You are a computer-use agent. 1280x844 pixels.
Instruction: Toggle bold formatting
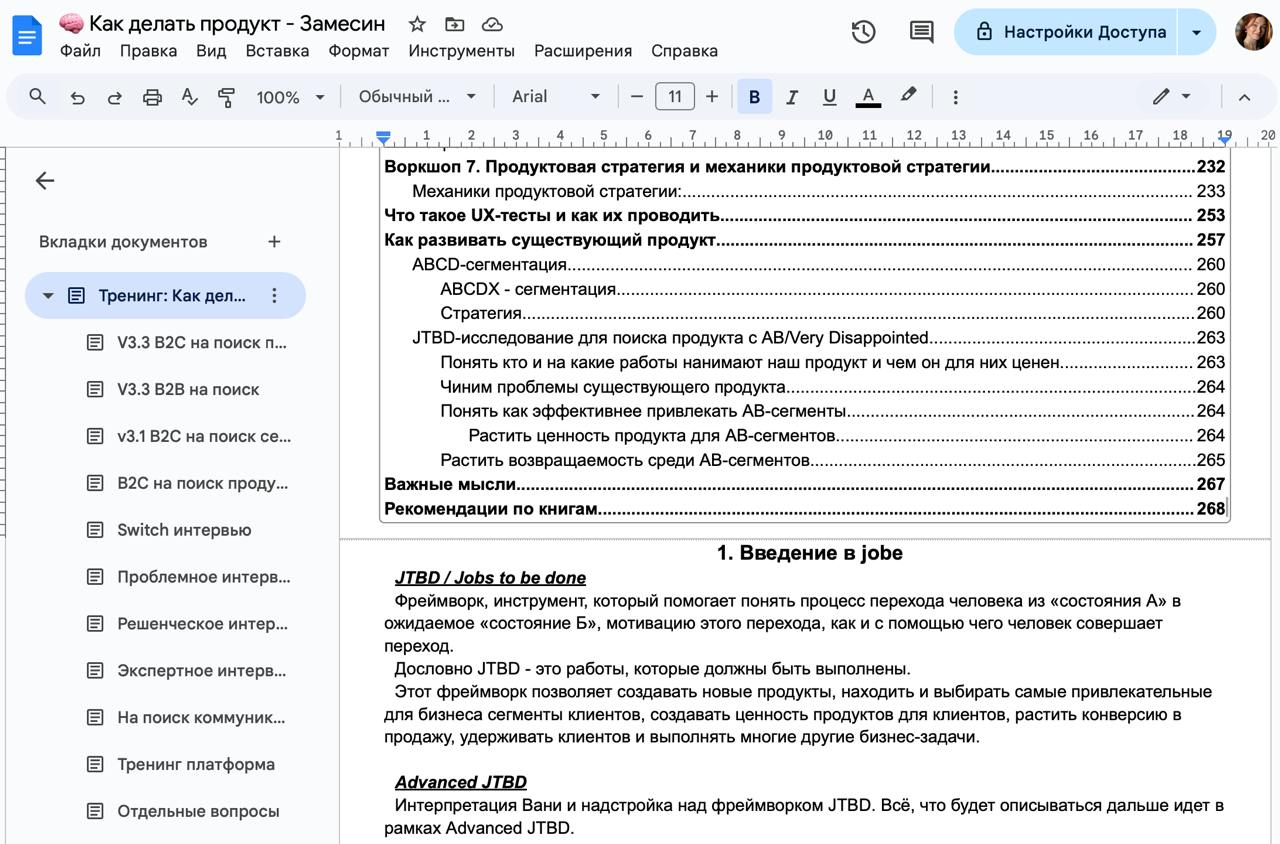pos(754,97)
